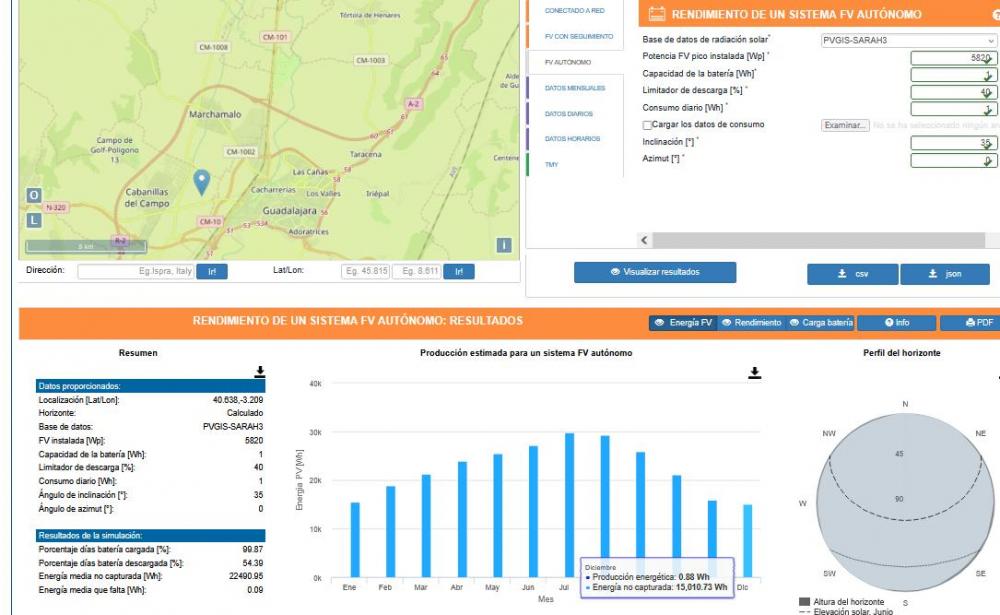Click the Resultados de la simulación header
The width and height of the screenshot is (1000, 615).
[x=151, y=535]
